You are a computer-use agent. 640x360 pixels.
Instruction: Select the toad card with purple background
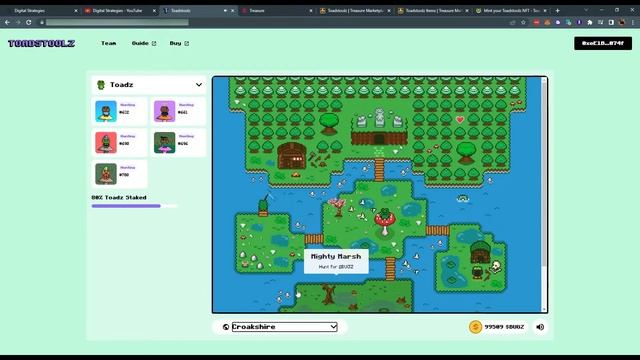(x=178, y=111)
